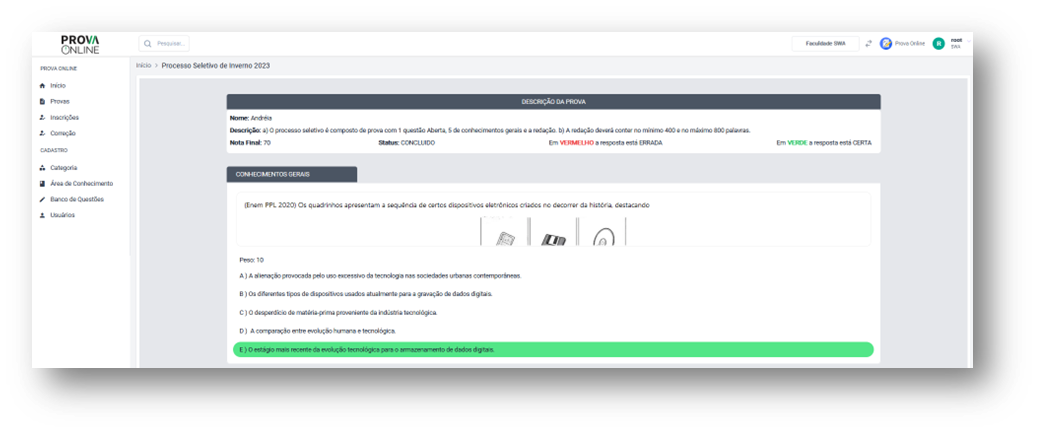Open Correção in the sidebar
The height and width of the screenshot is (433, 1038).
(63, 133)
